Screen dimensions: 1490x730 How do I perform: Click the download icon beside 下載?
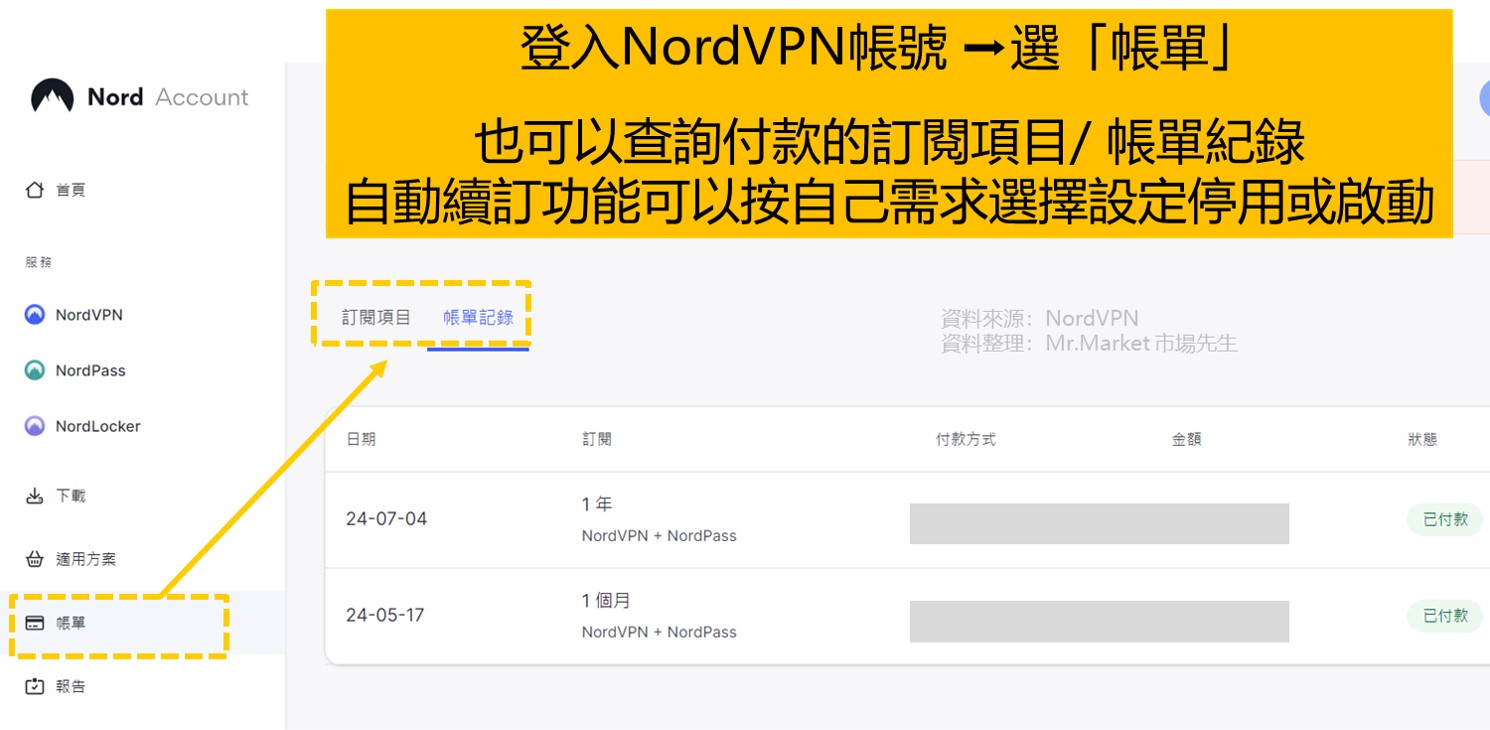(35, 496)
